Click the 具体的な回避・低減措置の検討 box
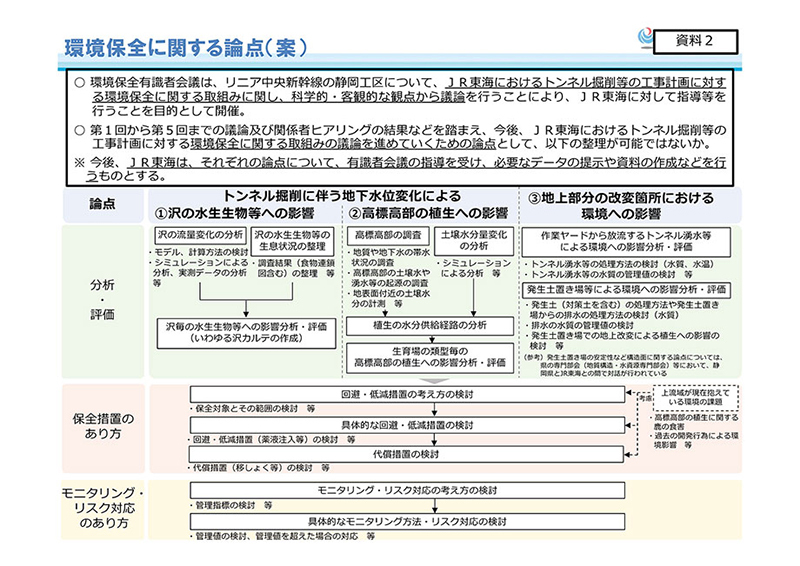This screenshot has height=566, width=800. 407,425
